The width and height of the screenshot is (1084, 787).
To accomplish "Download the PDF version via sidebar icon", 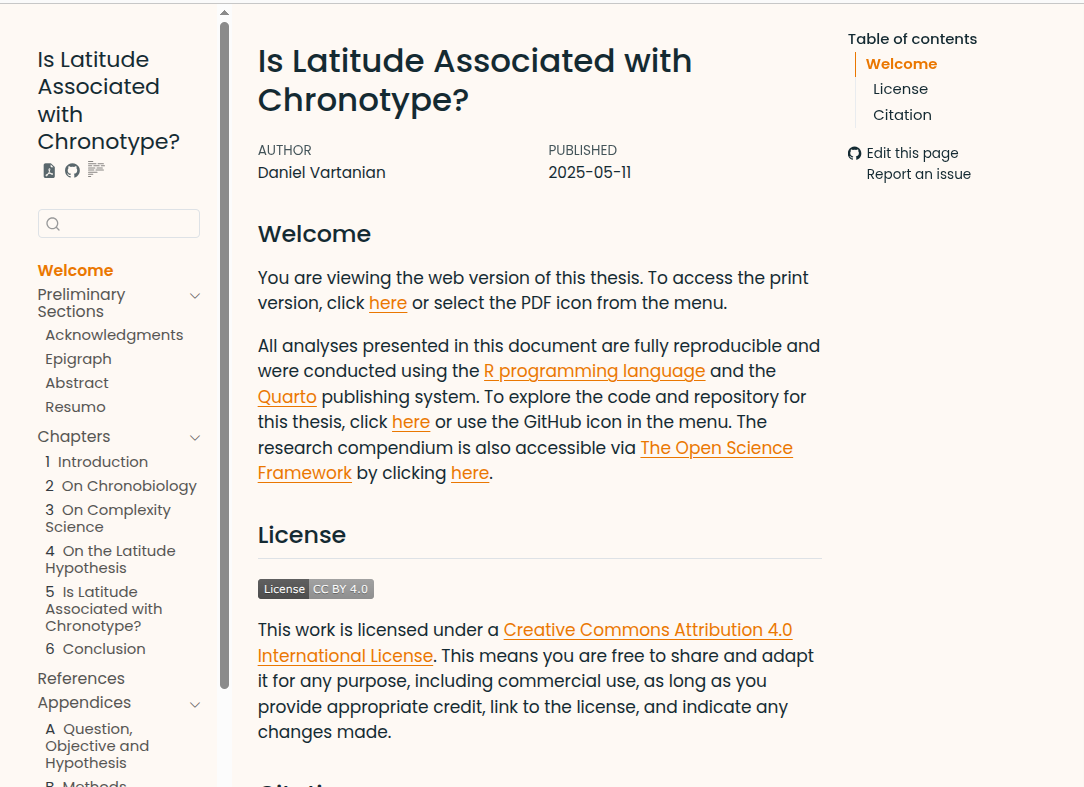I will click(x=49, y=171).
